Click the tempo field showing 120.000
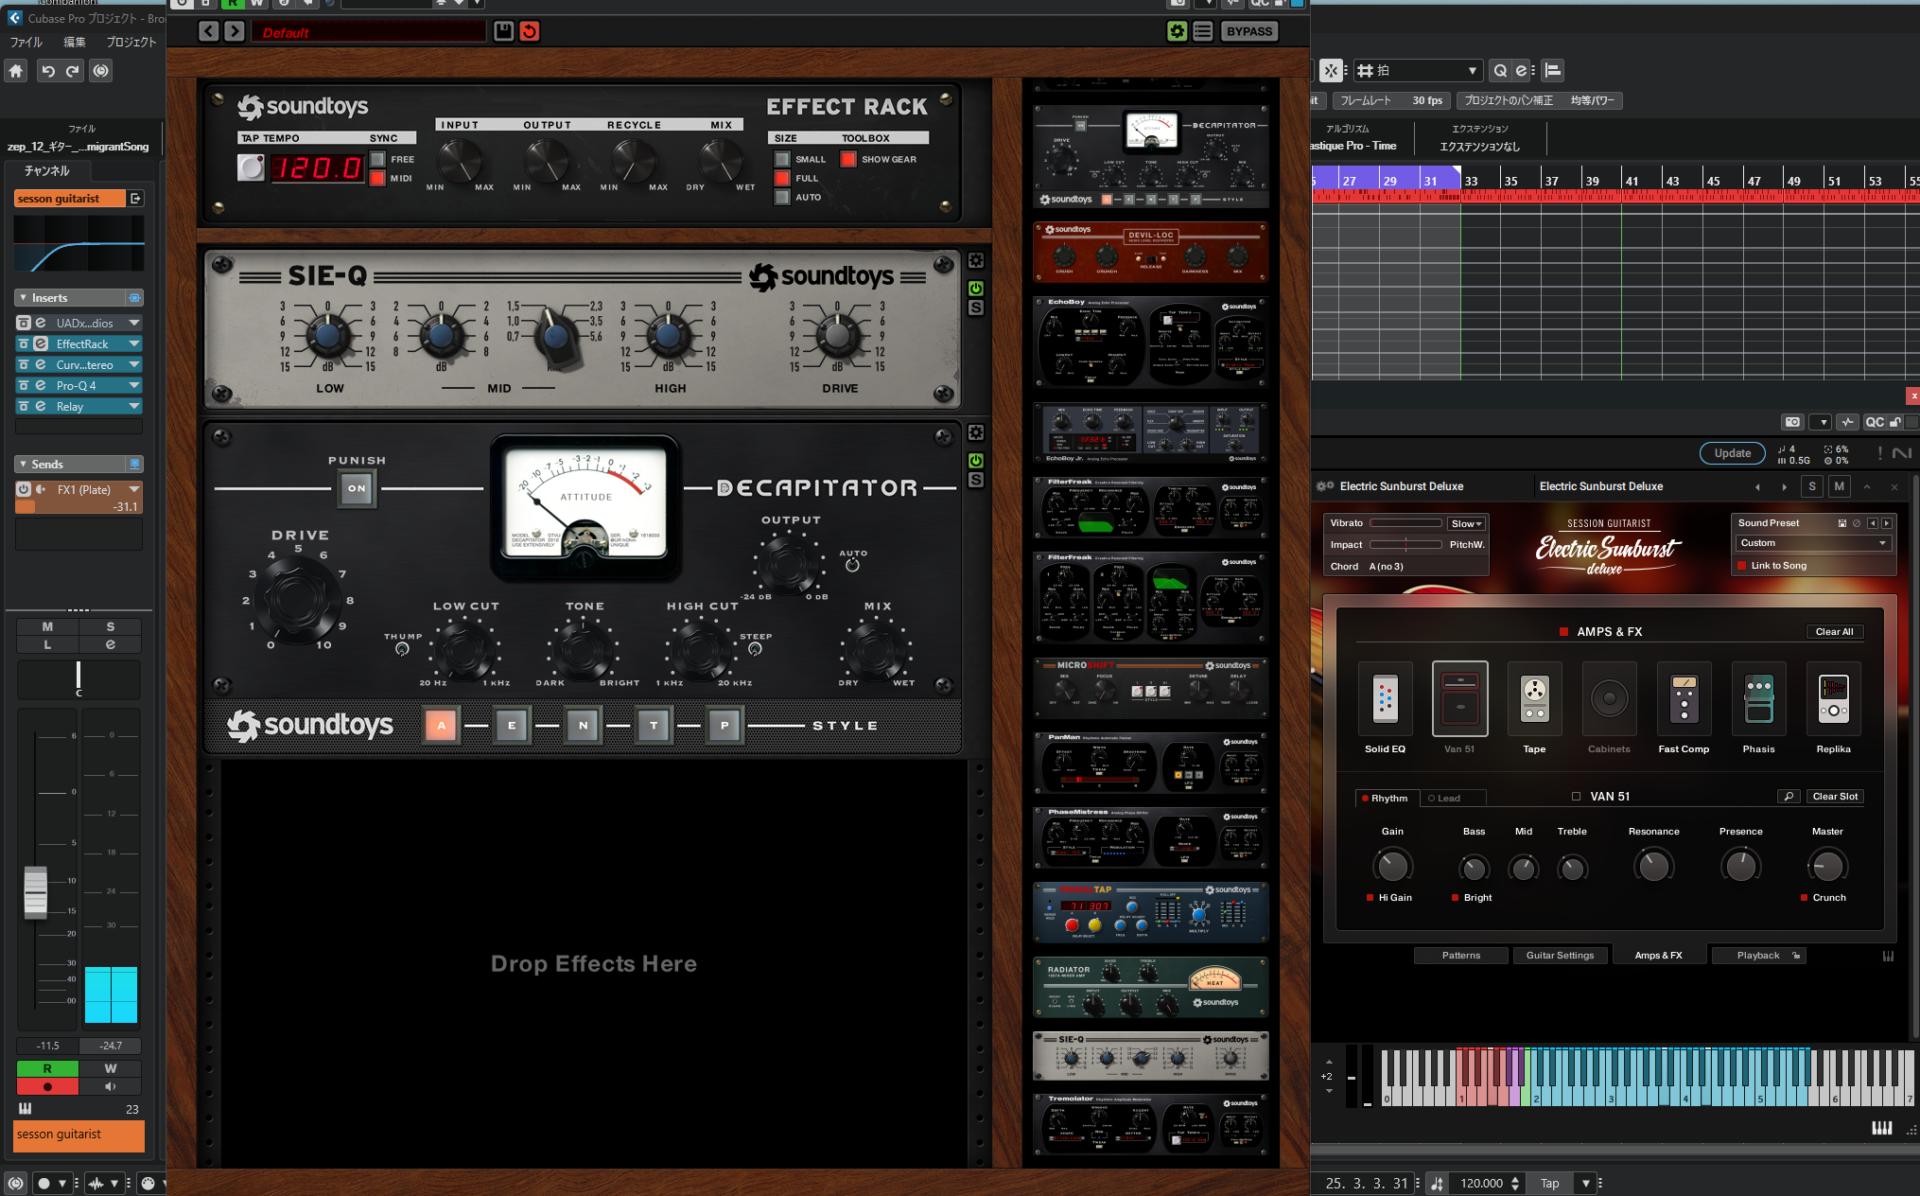The width and height of the screenshot is (1920, 1196). click(1481, 1183)
